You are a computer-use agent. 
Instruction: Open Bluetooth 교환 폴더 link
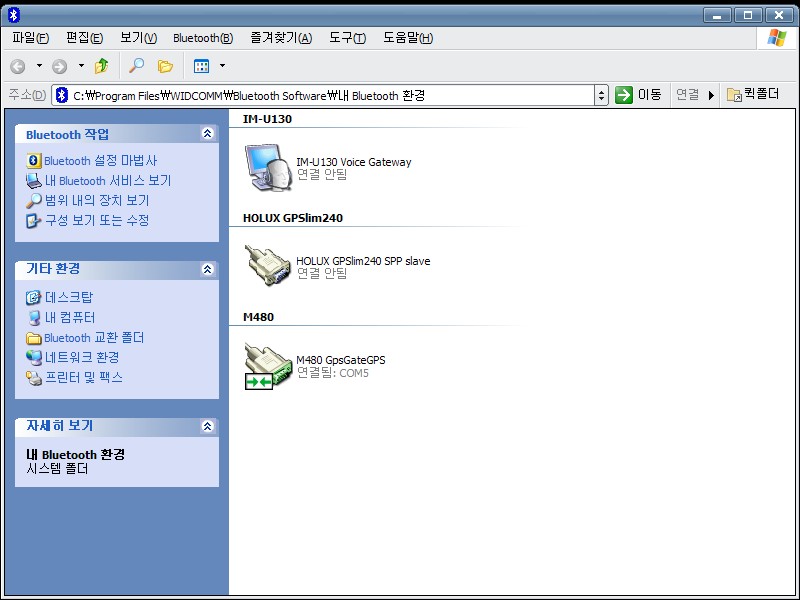point(94,338)
